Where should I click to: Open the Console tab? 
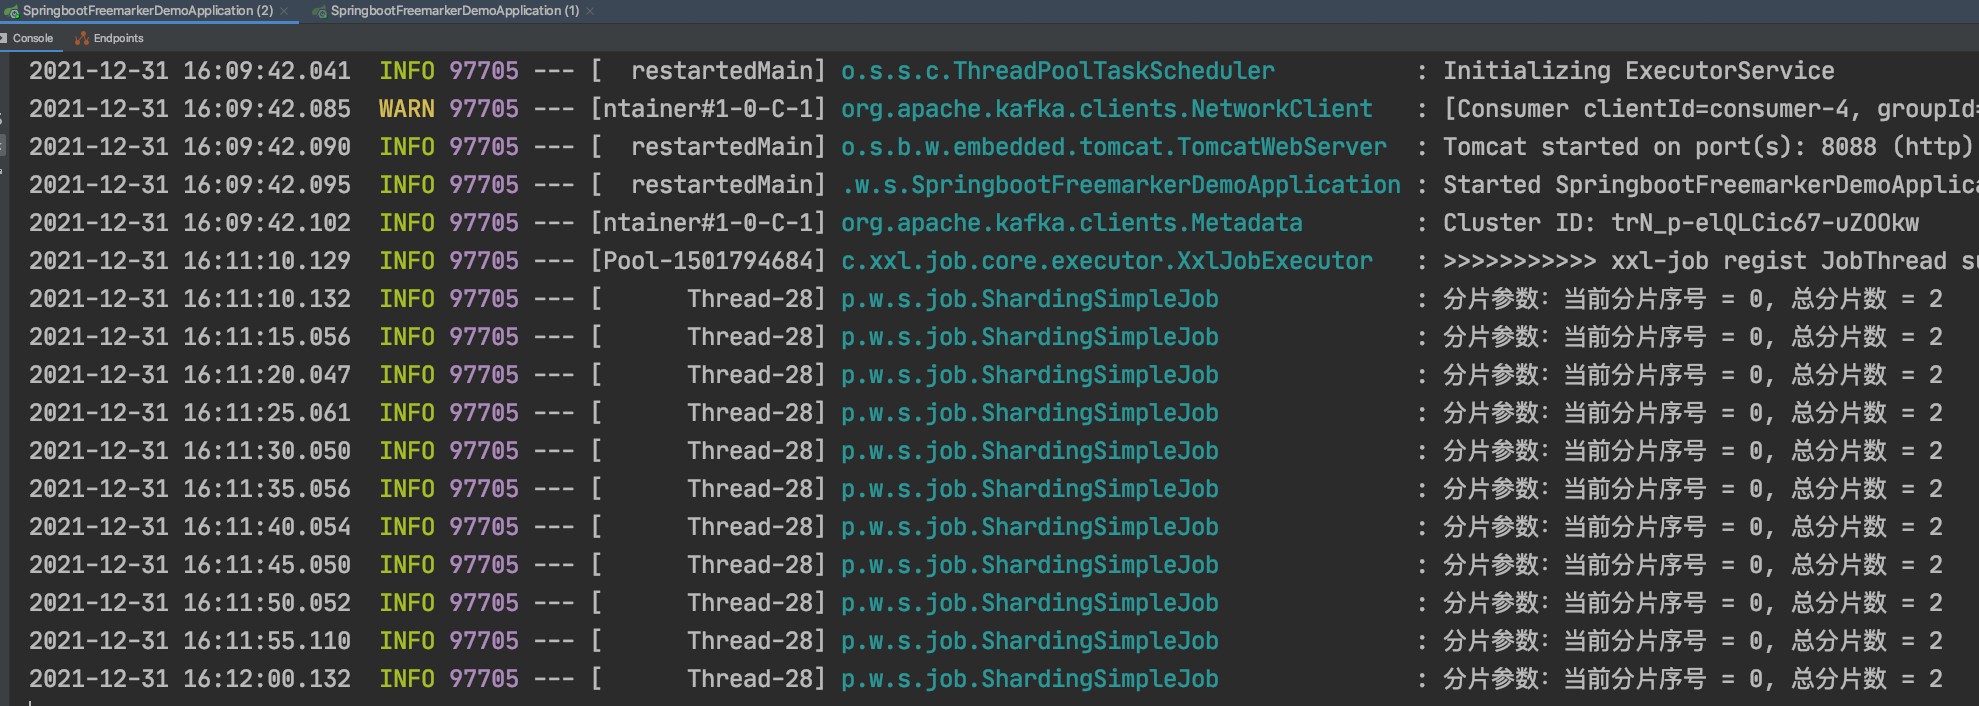[x=32, y=38]
